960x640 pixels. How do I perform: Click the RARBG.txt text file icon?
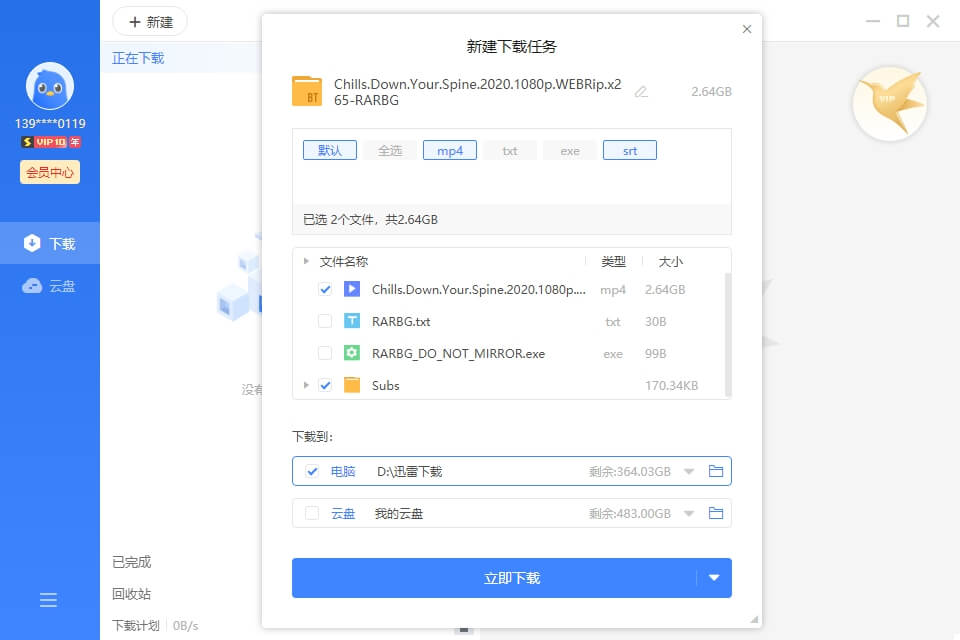[x=351, y=321]
